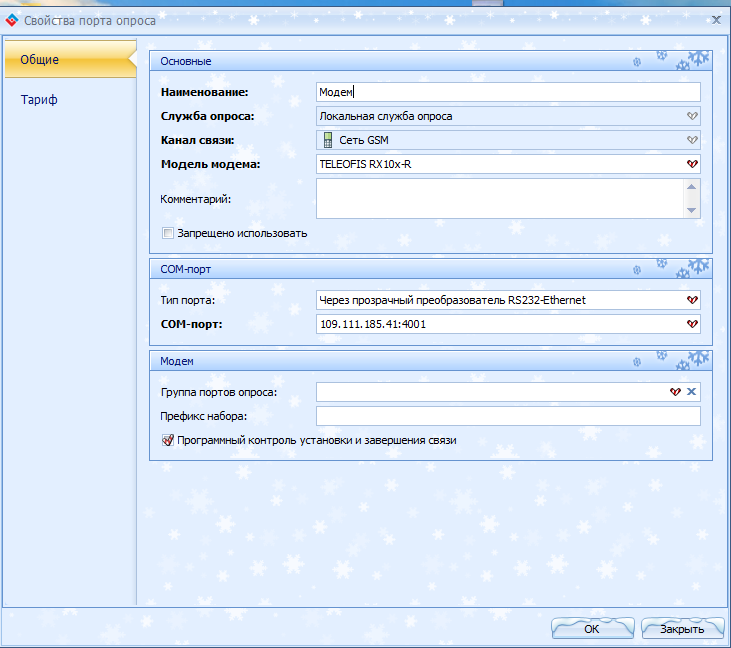Open the Служба опроса dropdown
The width and height of the screenshot is (731, 648).
(691, 116)
